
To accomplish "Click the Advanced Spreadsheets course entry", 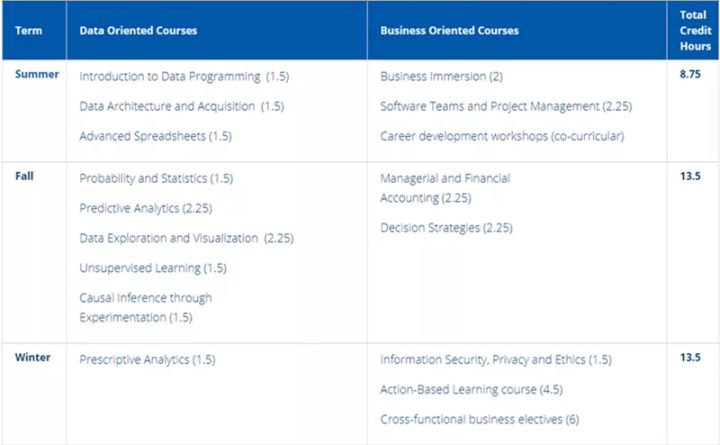I will pos(155,136).
